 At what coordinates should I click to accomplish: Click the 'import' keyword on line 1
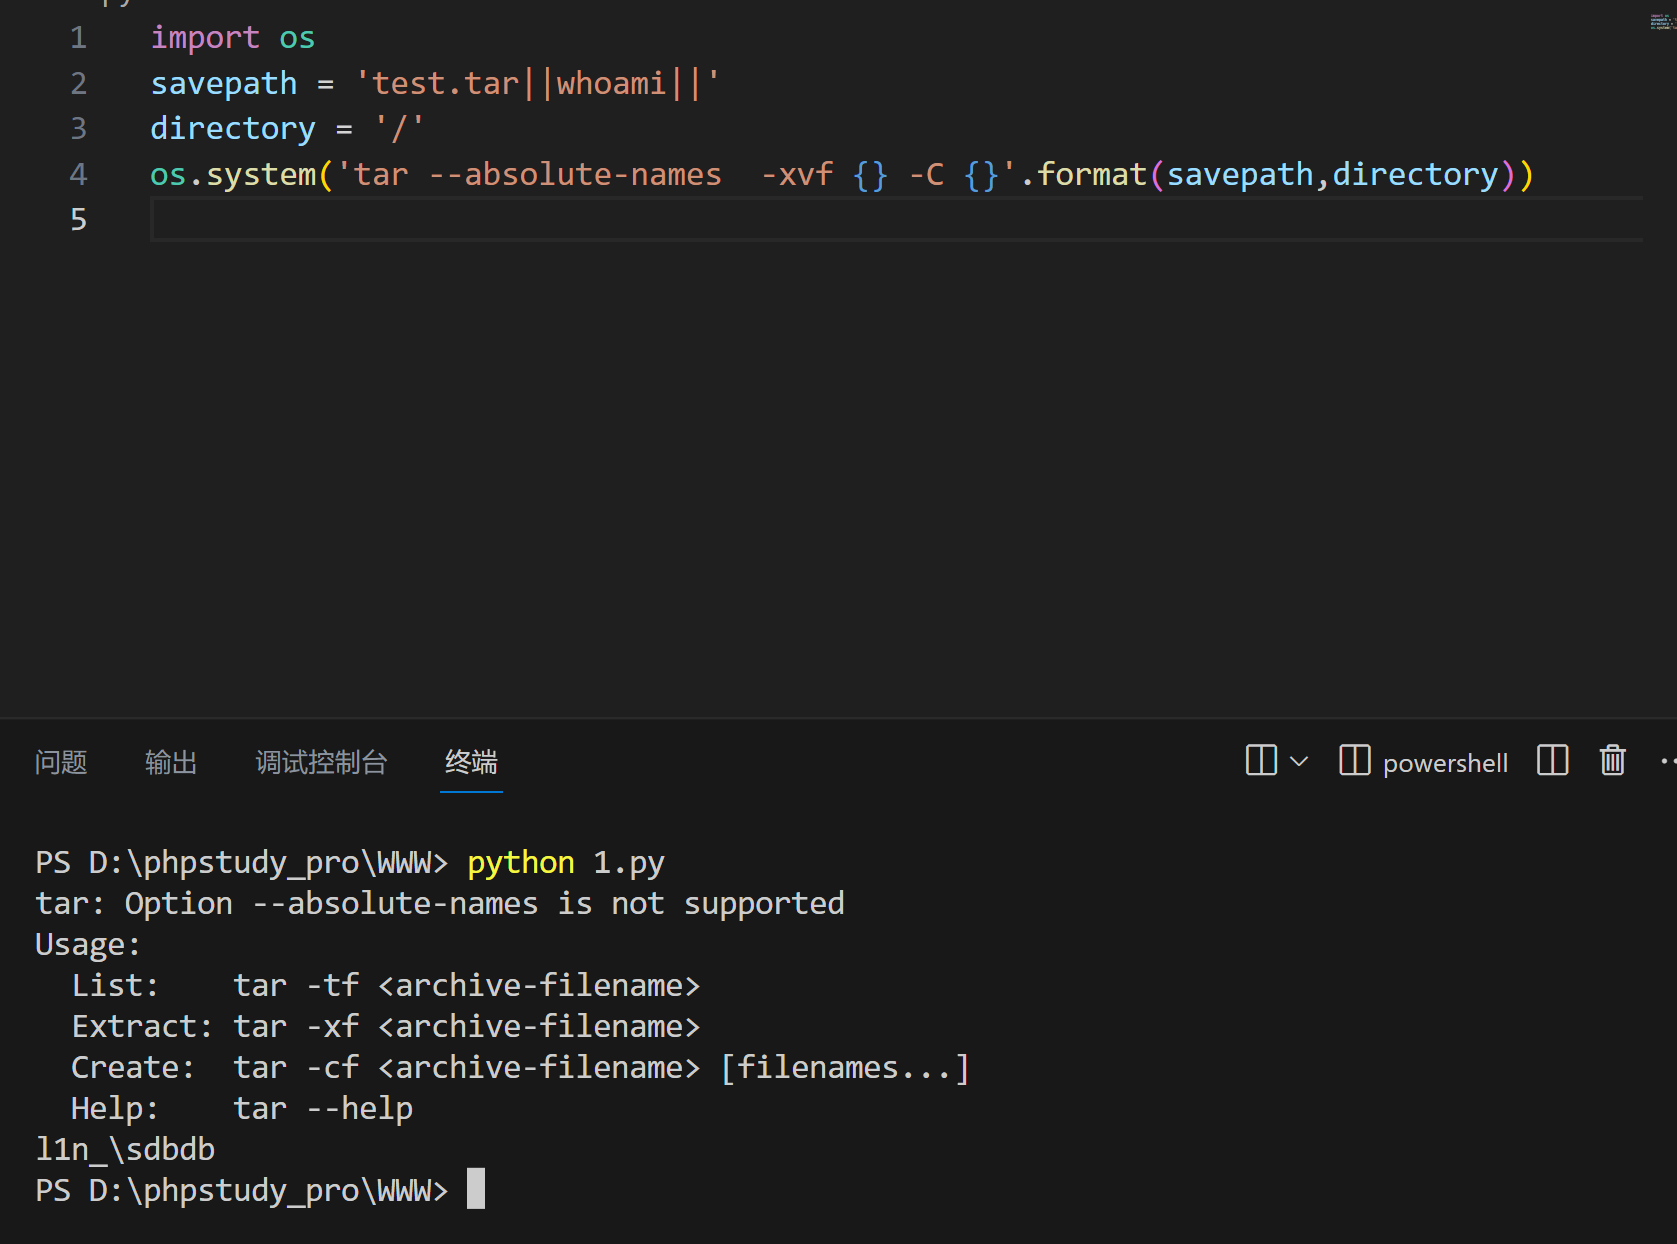click(x=205, y=38)
